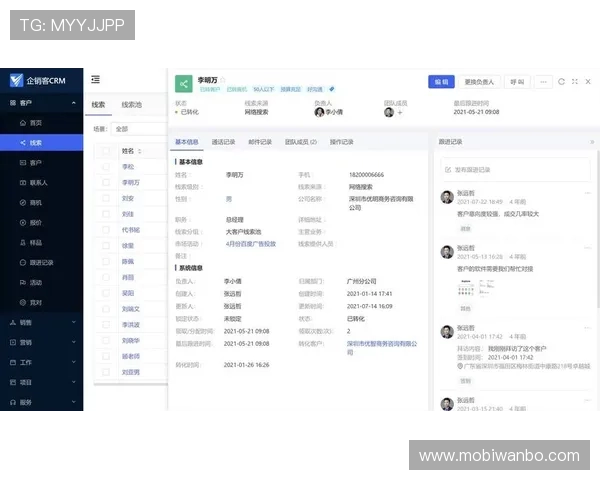Click the 发布跟进记录 input box
Viewport: 600px width, 480px height.
pyautogui.click(x=515, y=170)
